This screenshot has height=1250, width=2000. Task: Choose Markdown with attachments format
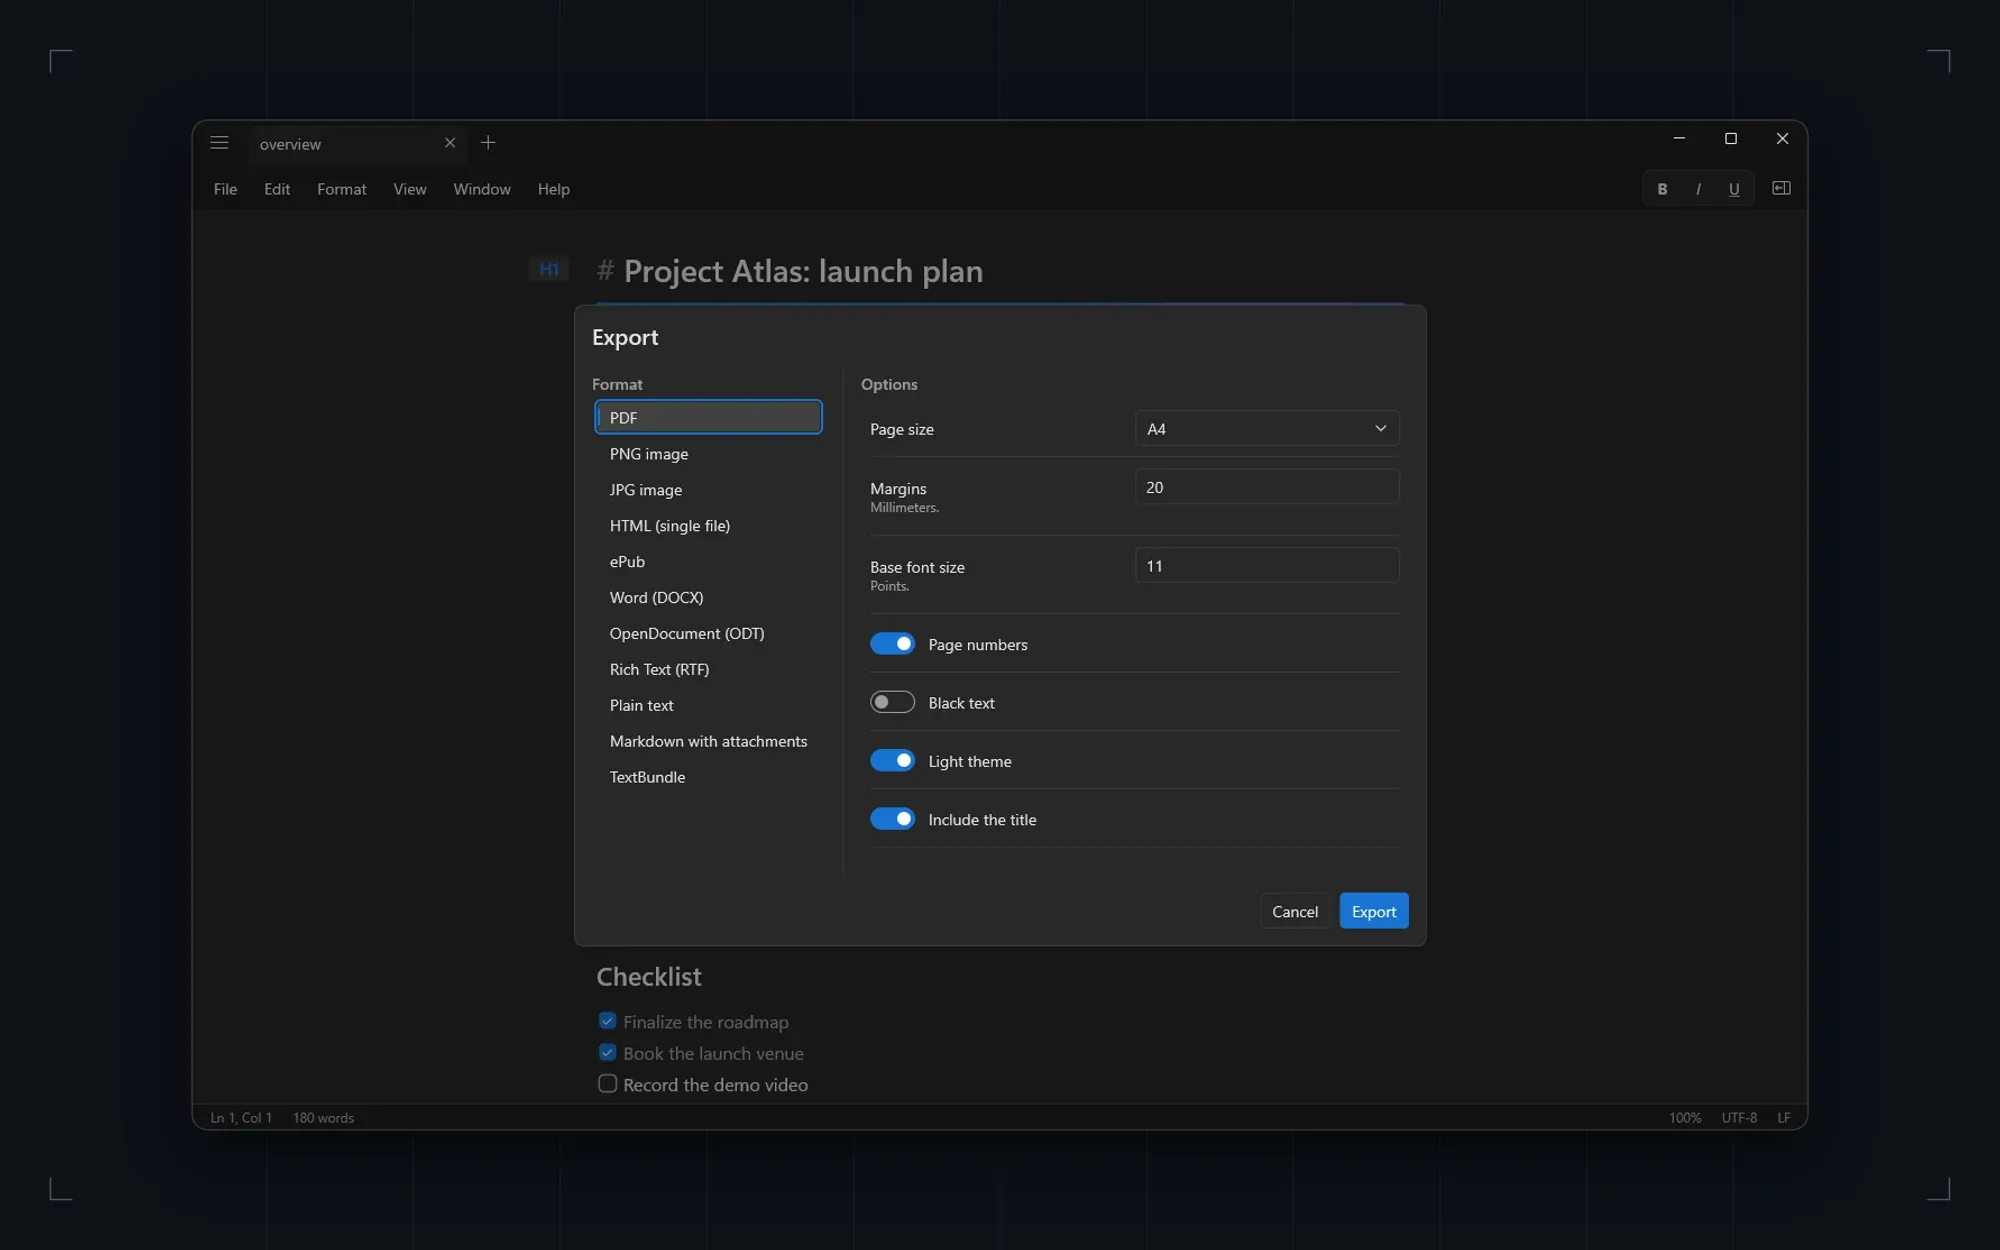click(708, 742)
